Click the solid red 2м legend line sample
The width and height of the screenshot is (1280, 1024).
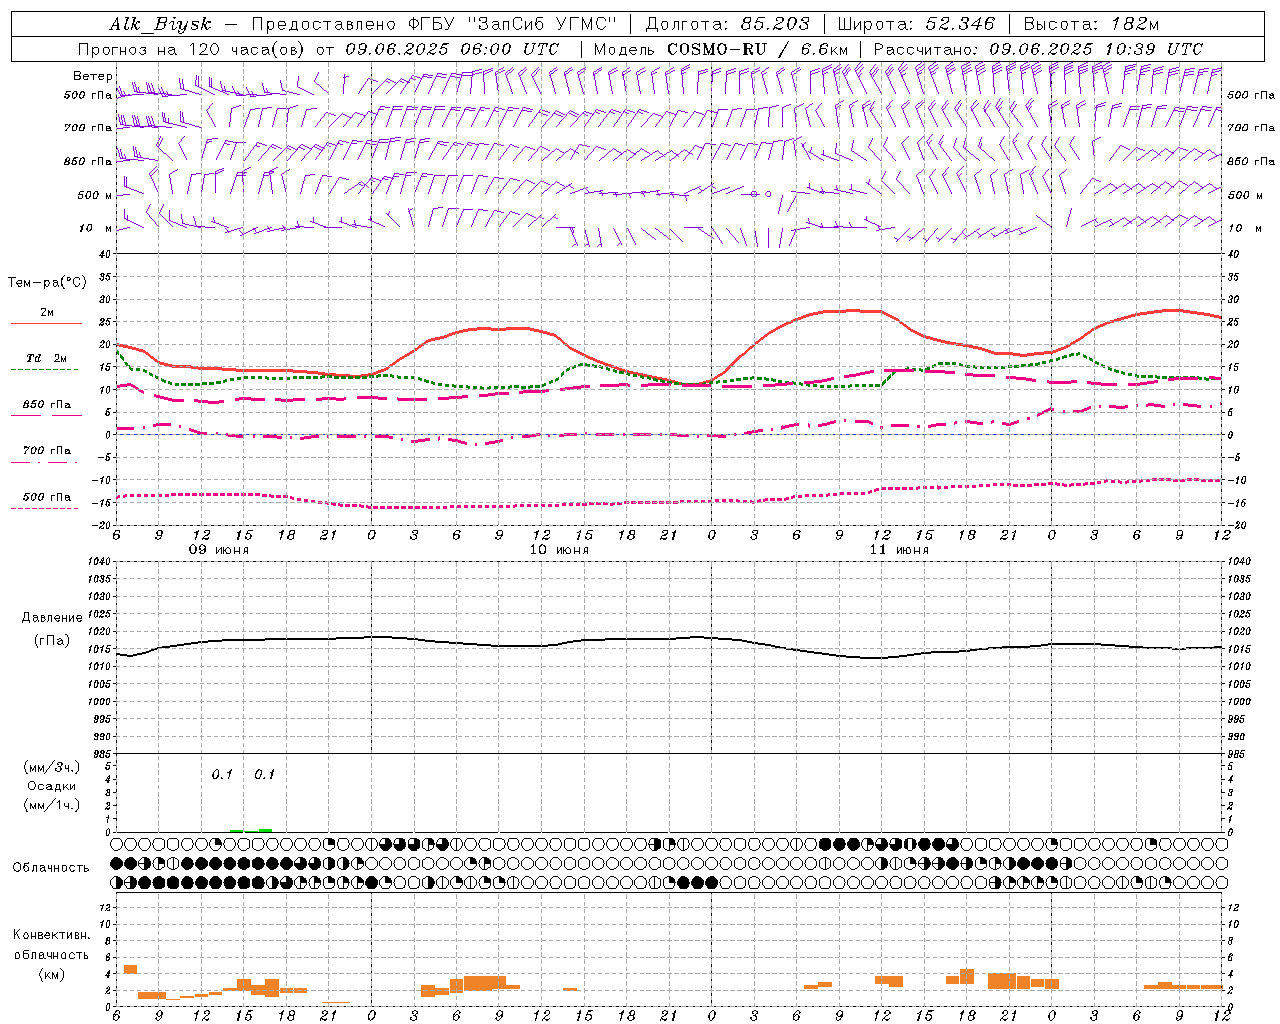click(46, 324)
